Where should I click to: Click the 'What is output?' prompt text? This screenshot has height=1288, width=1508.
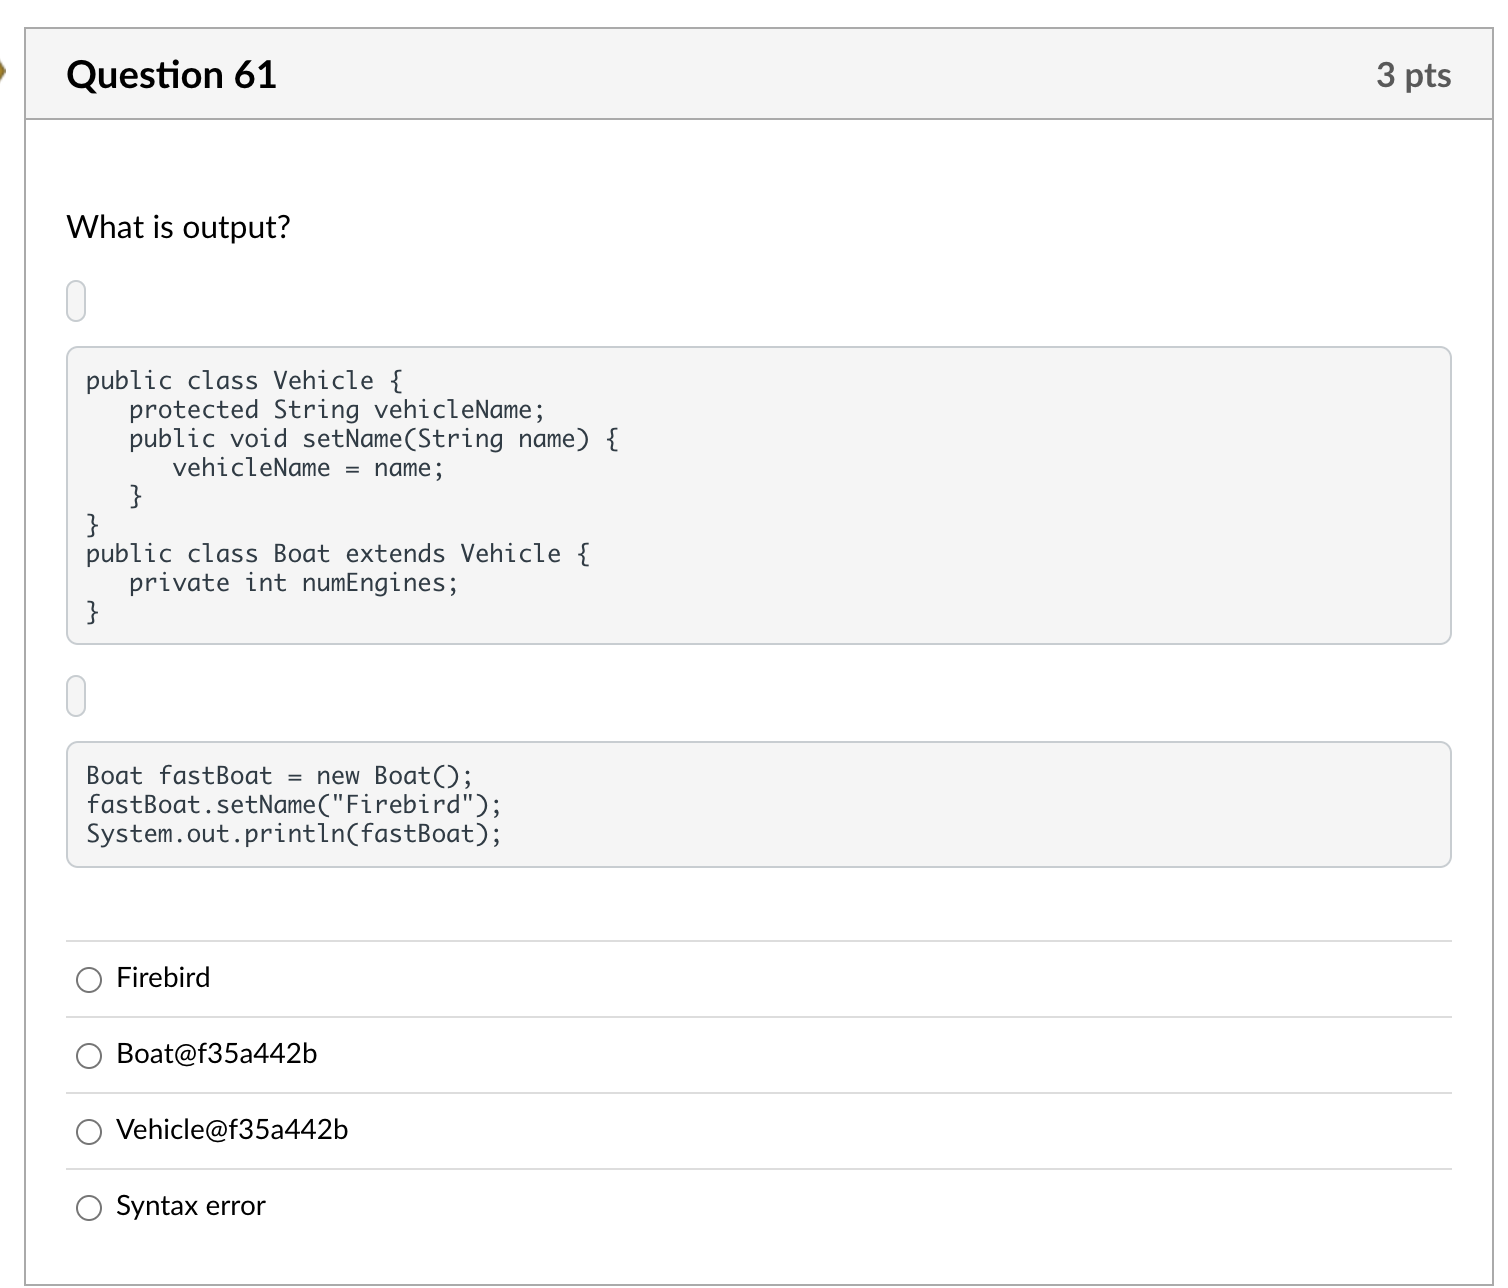point(178,227)
